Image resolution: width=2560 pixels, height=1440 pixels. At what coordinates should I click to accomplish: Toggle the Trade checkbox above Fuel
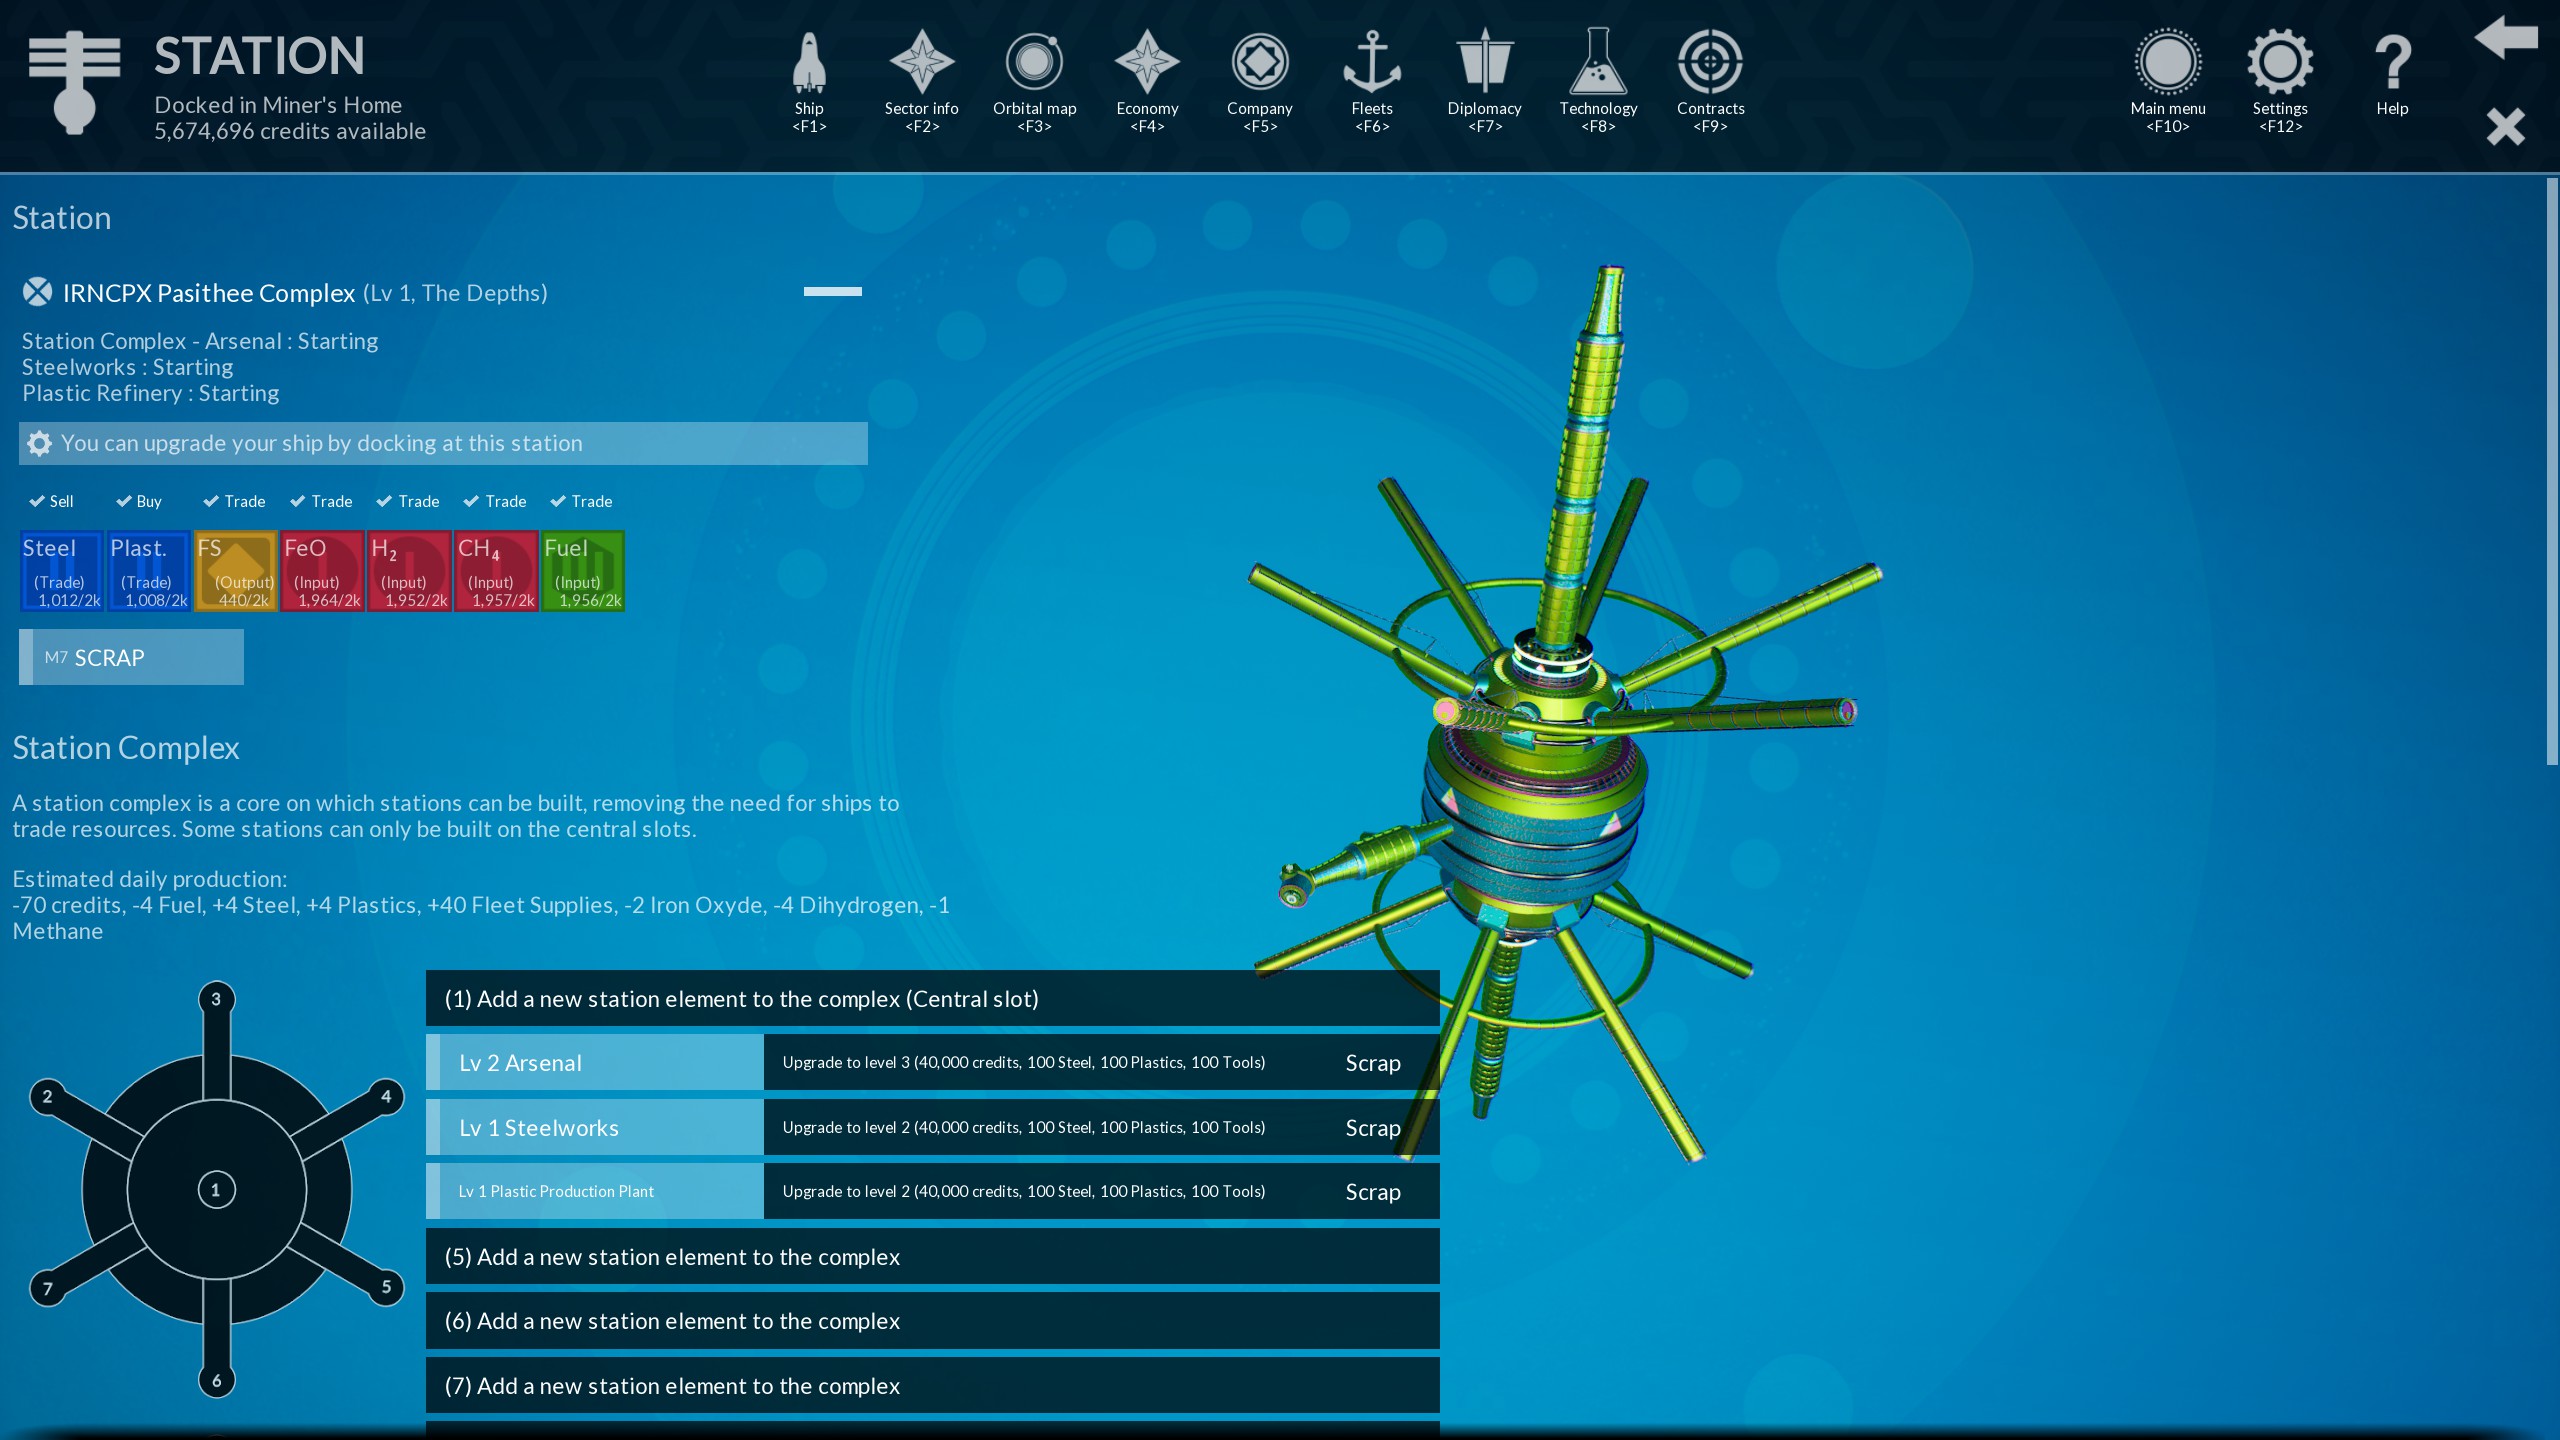[558, 501]
